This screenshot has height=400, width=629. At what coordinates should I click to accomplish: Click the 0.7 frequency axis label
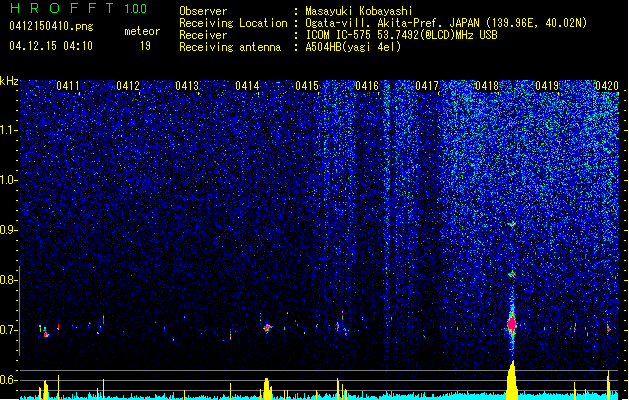point(9,330)
